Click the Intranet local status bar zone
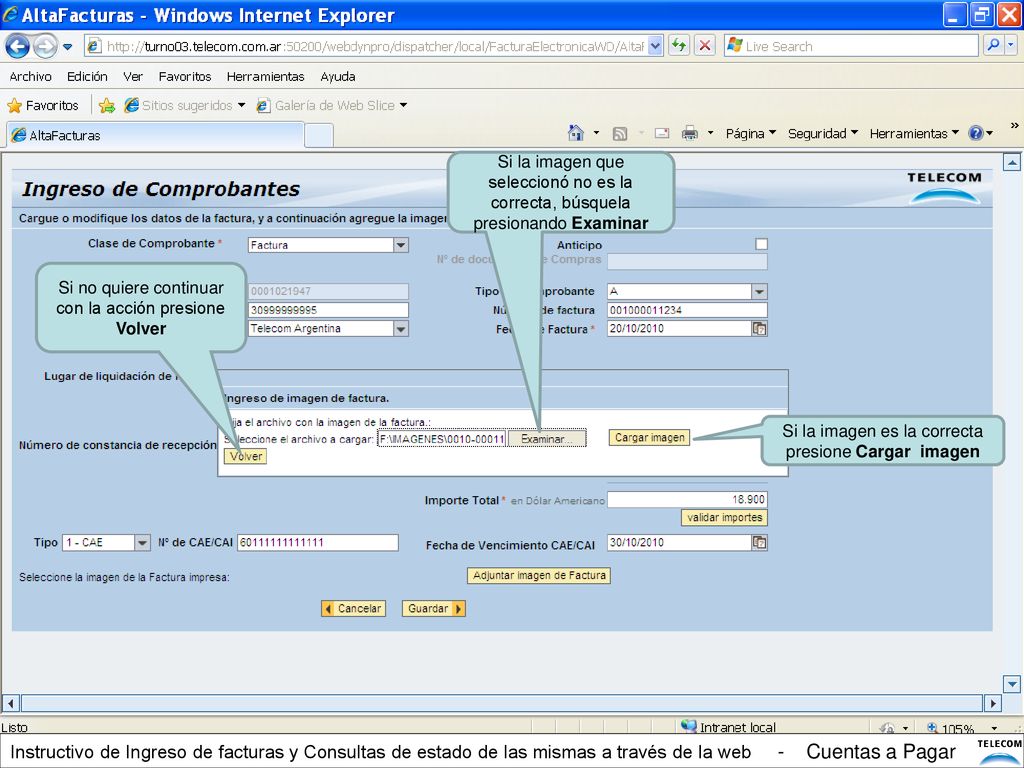Image resolution: width=1024 pixels, height=768 pixels. point(728,727)
